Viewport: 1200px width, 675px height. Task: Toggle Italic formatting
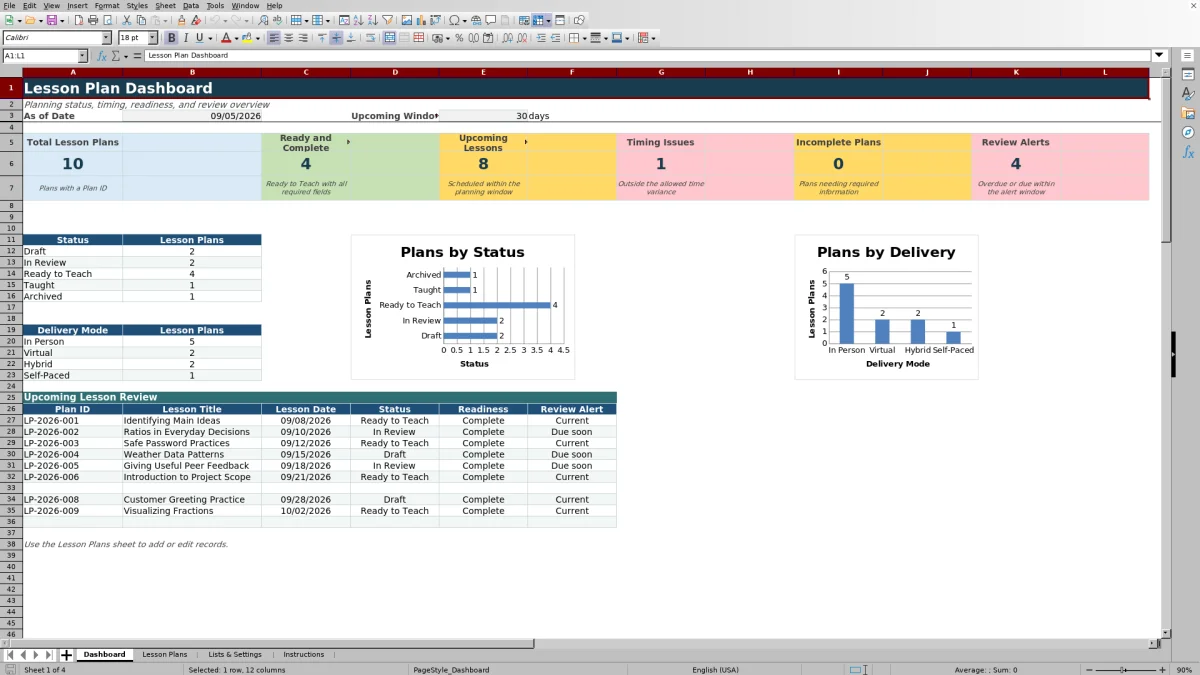[186, 38]
